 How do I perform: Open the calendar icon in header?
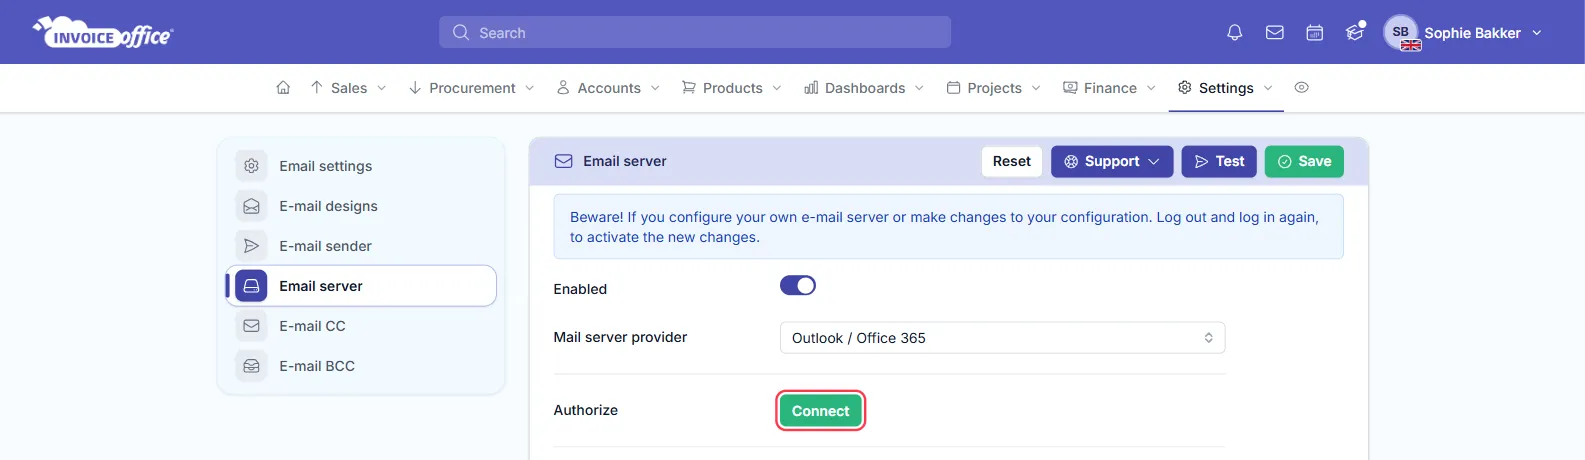click(x=1315, y=33)
